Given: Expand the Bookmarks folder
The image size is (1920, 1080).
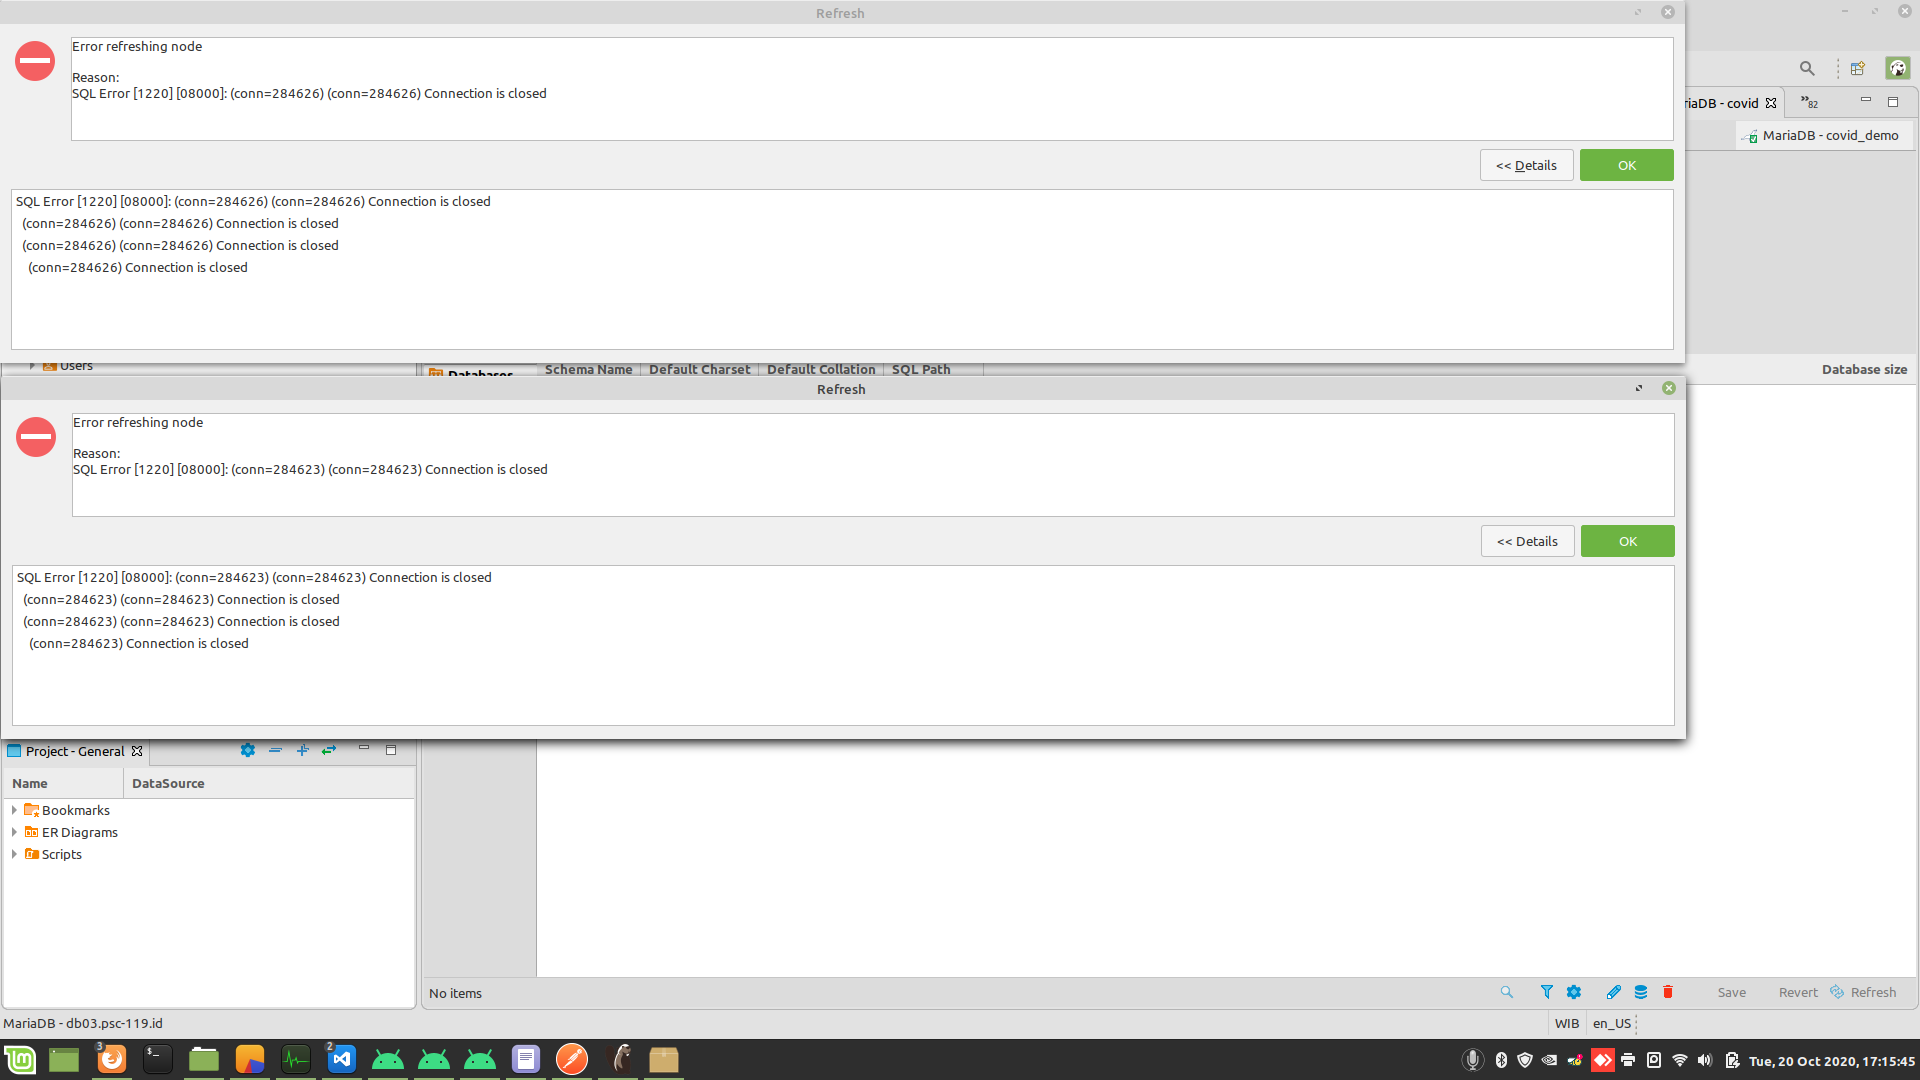Looking at the screenshot, I should (14, 810).
